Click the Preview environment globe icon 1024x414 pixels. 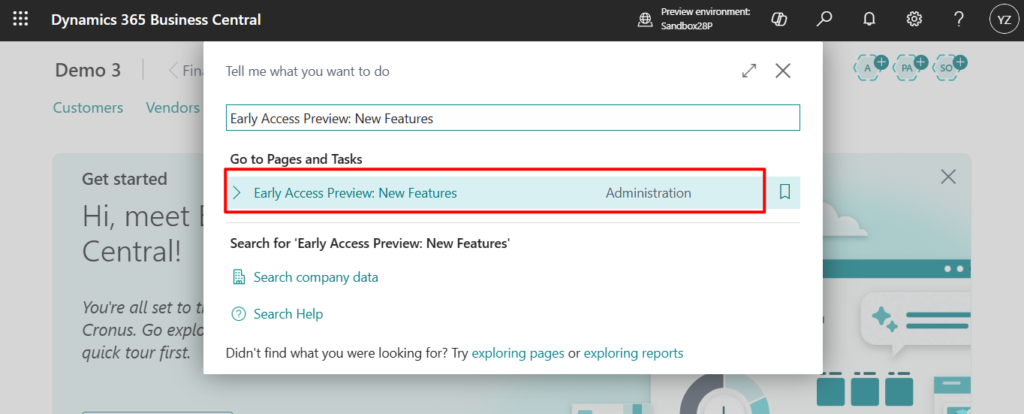point(646,20)
